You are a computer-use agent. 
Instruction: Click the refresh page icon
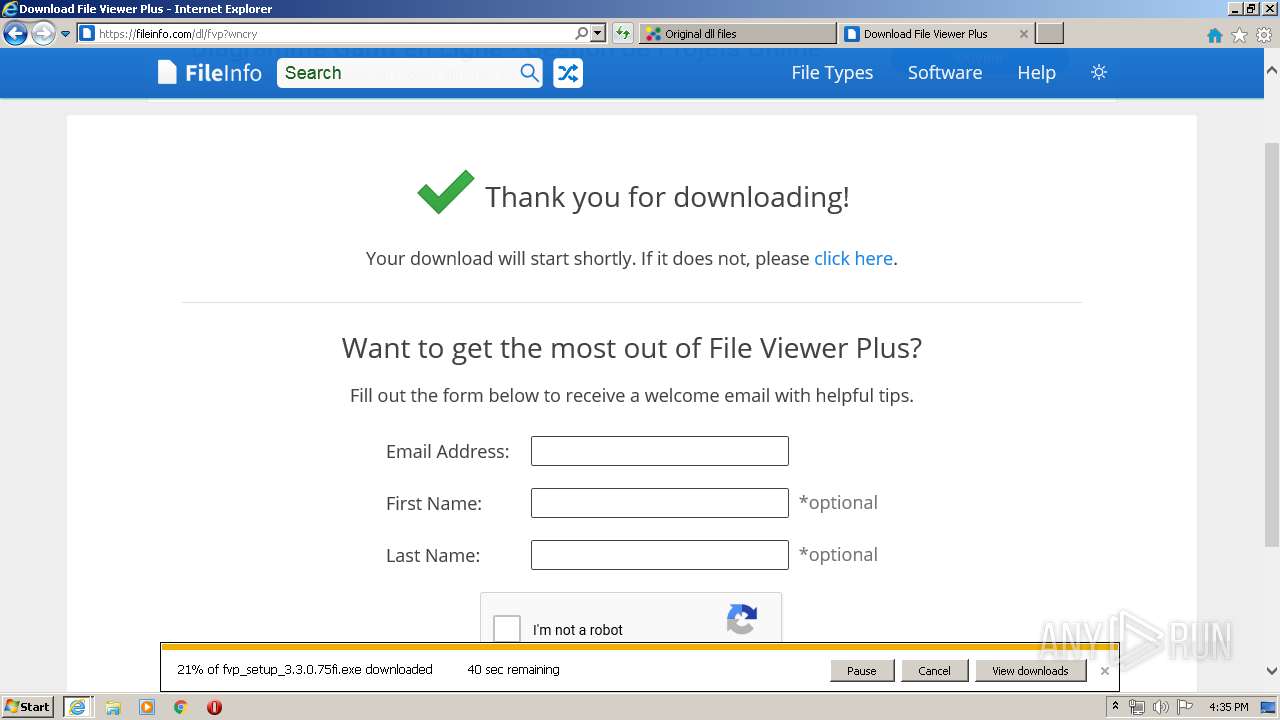(623, 33)
